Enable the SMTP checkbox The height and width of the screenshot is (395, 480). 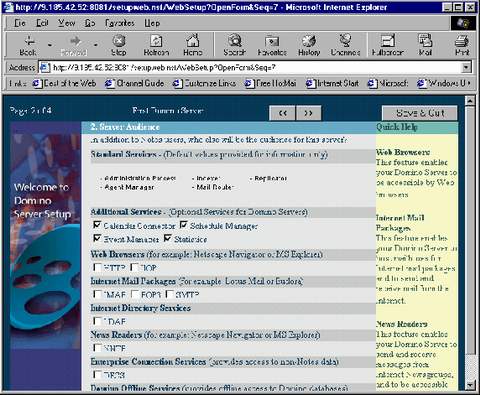tap(170, 294)
